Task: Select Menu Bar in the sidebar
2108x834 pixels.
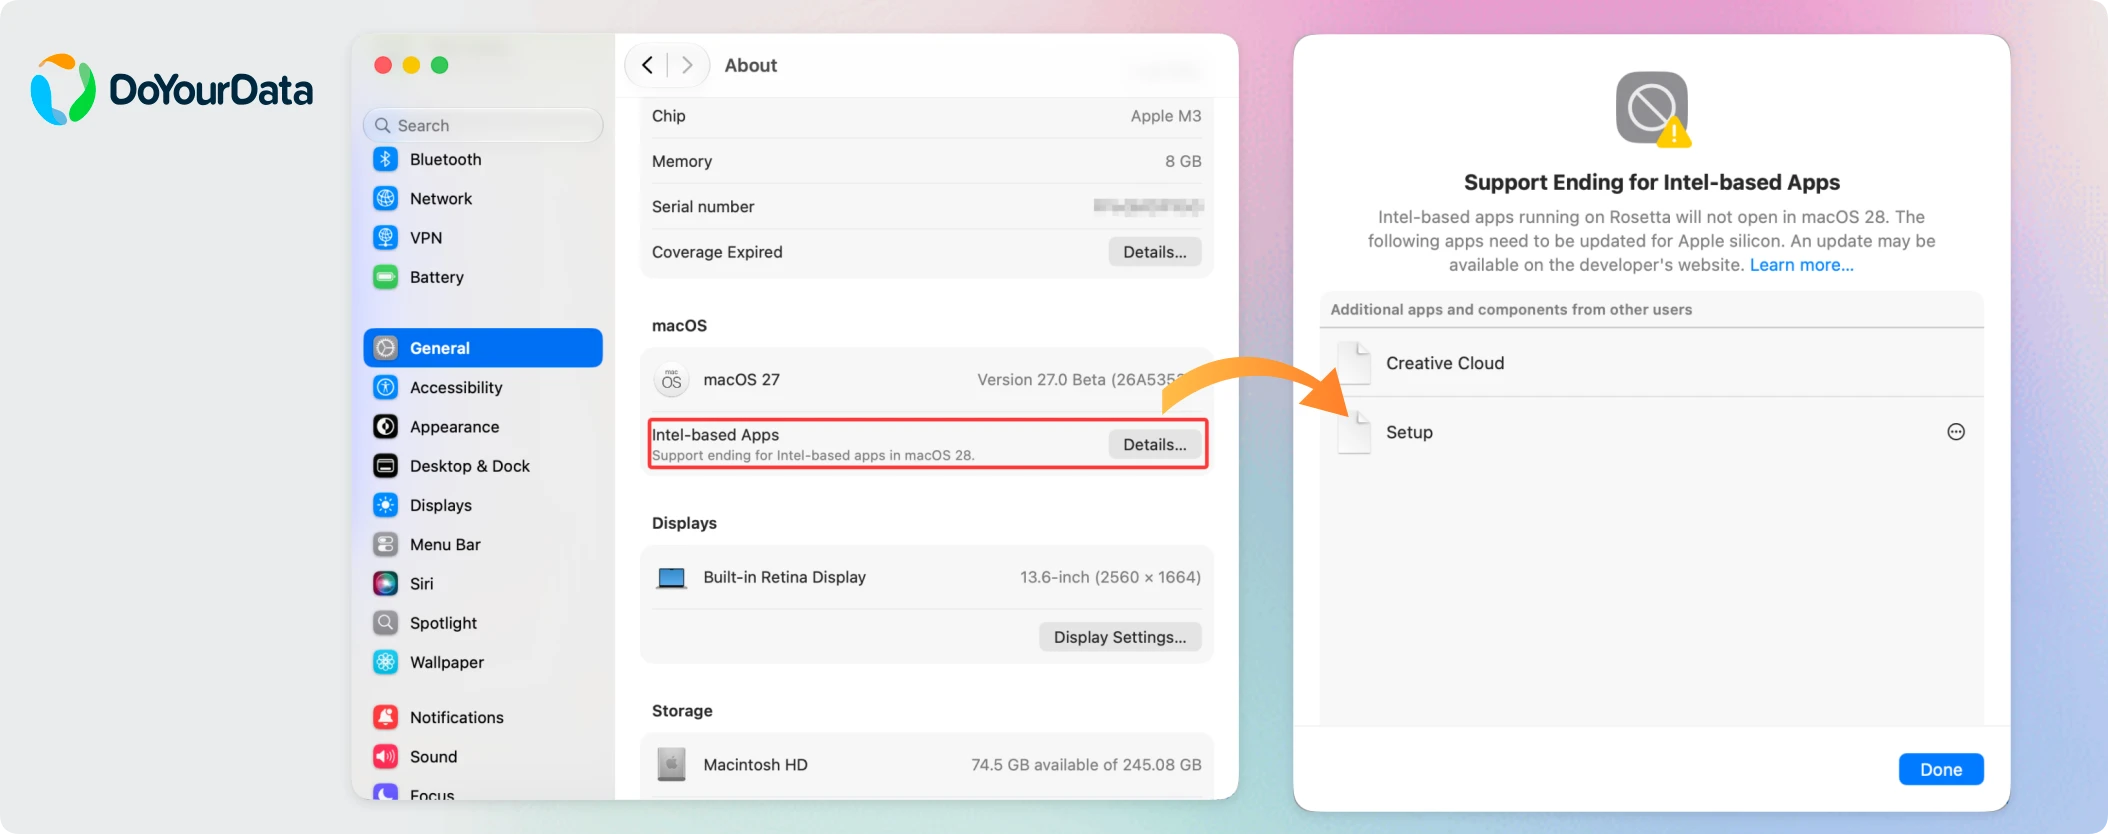Action: pos(483,544)
